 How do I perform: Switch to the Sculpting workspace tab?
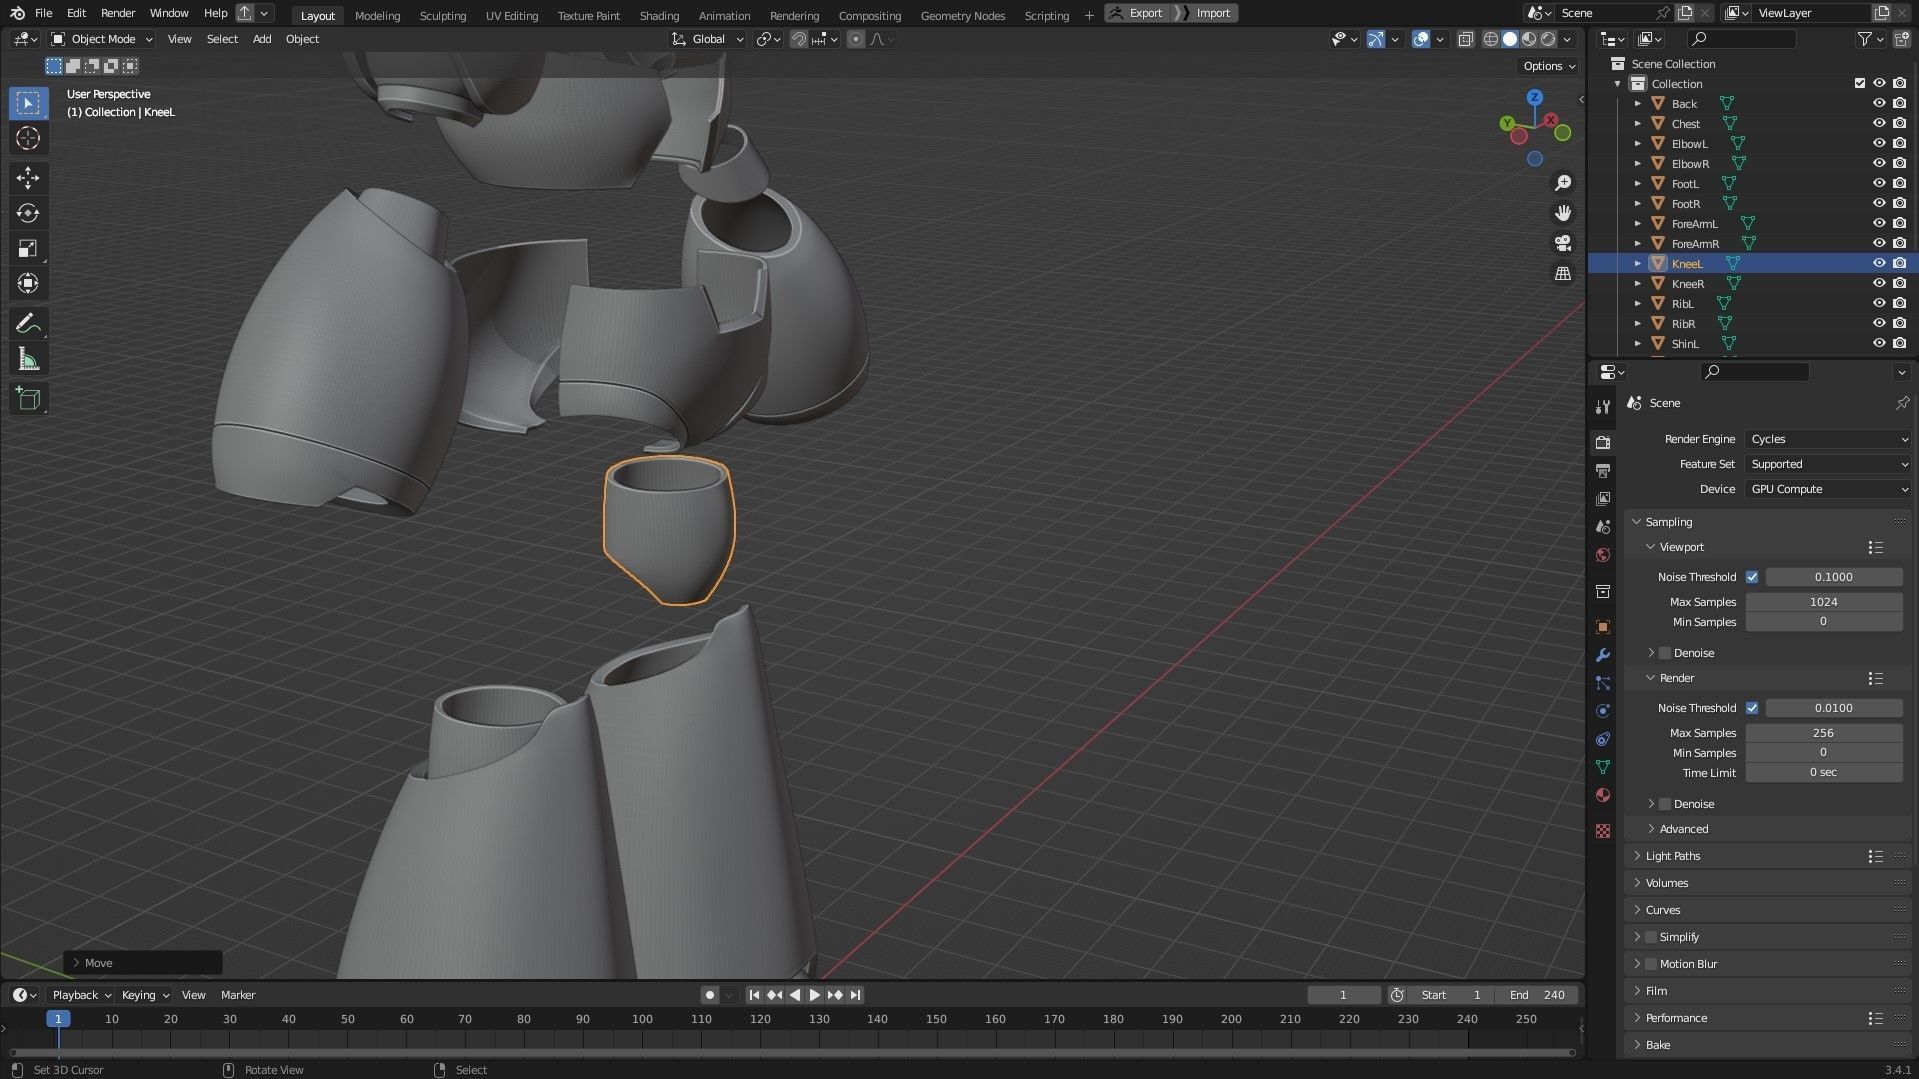coord(443,15)
